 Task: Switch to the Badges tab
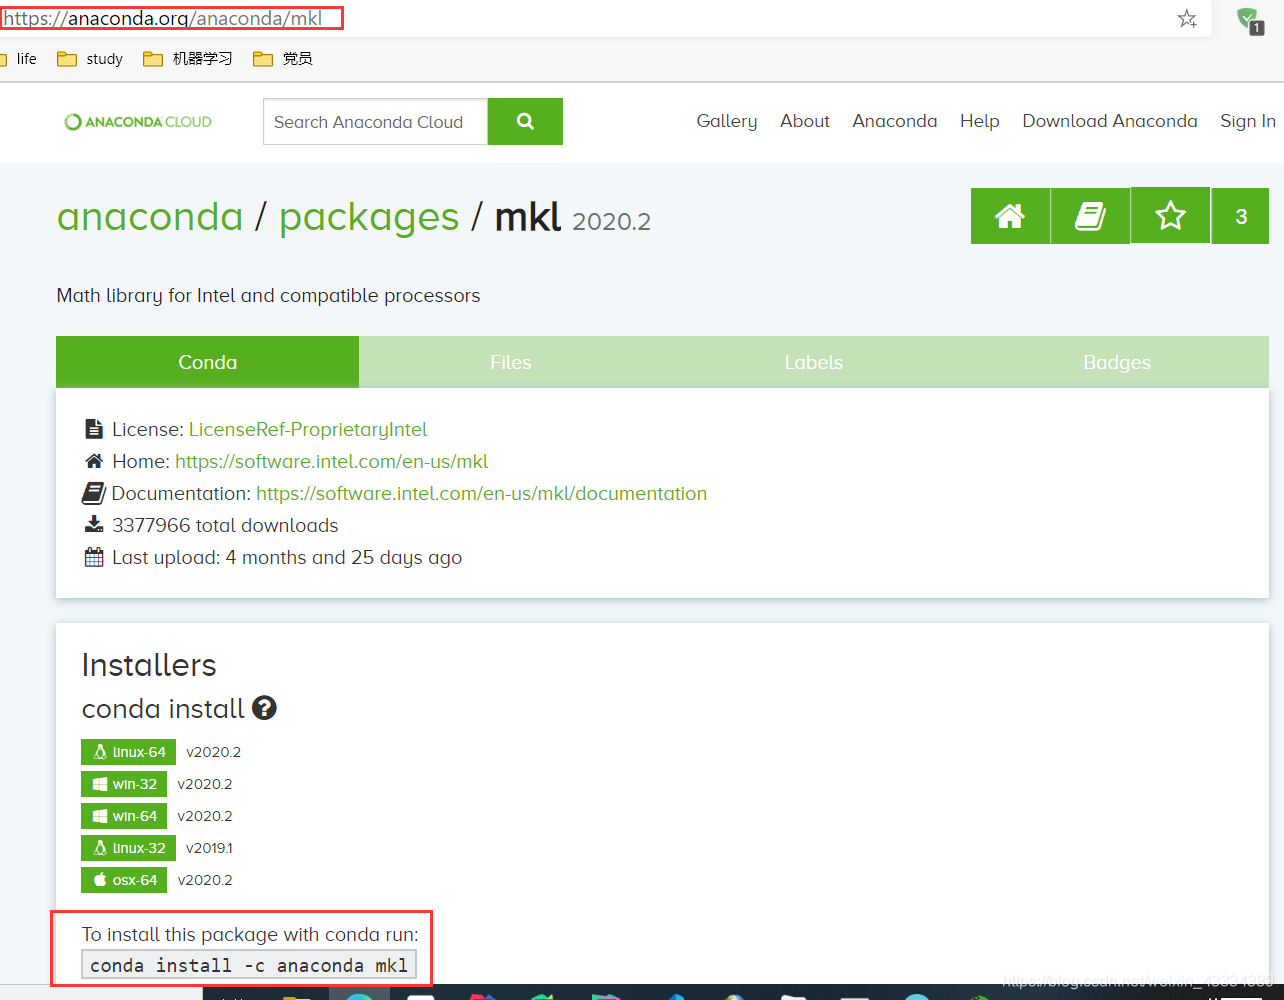[x=1117, y=362]
